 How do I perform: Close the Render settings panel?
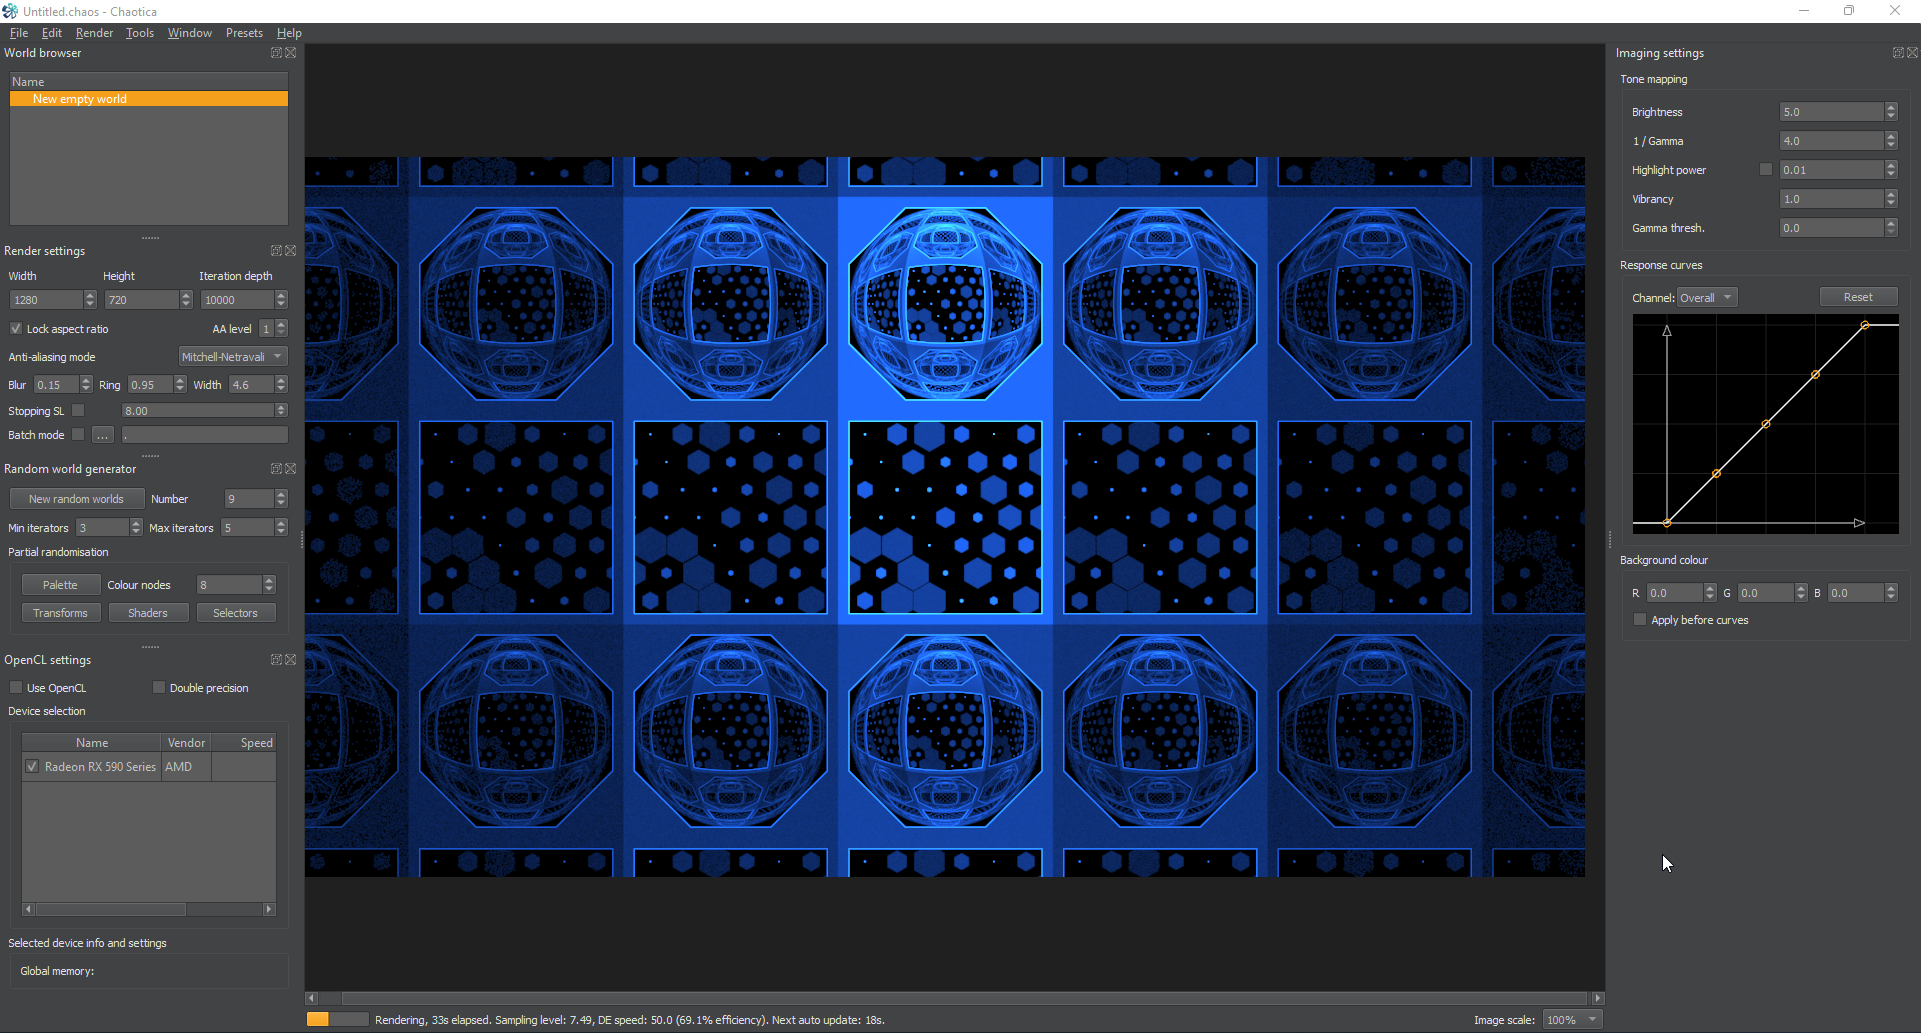click(291, 251)
